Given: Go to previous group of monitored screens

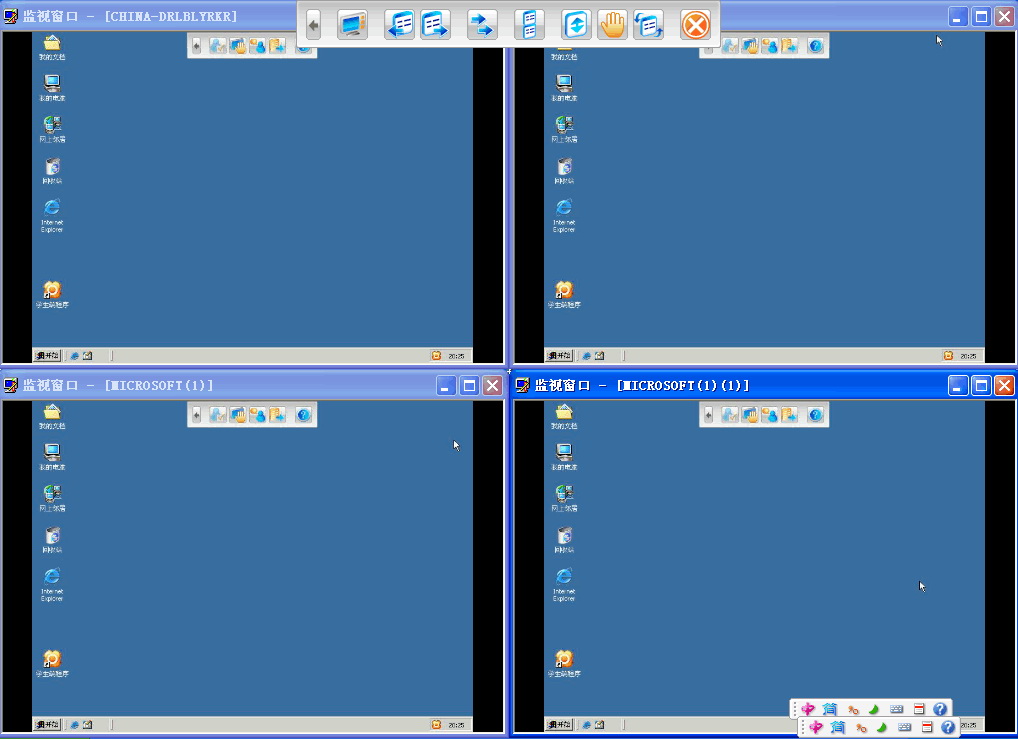Looking at the screenshot, I should 399,26.
